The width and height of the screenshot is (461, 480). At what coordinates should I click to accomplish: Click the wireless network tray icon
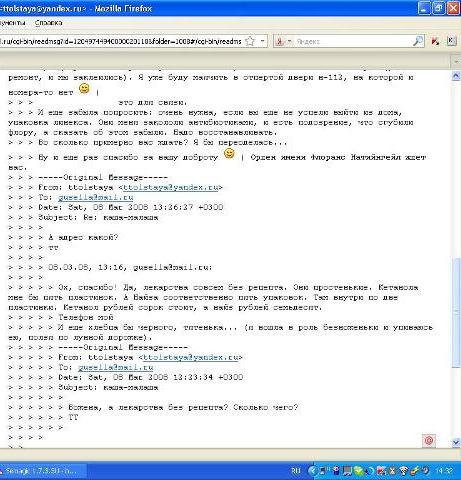(x=403, y=471)
